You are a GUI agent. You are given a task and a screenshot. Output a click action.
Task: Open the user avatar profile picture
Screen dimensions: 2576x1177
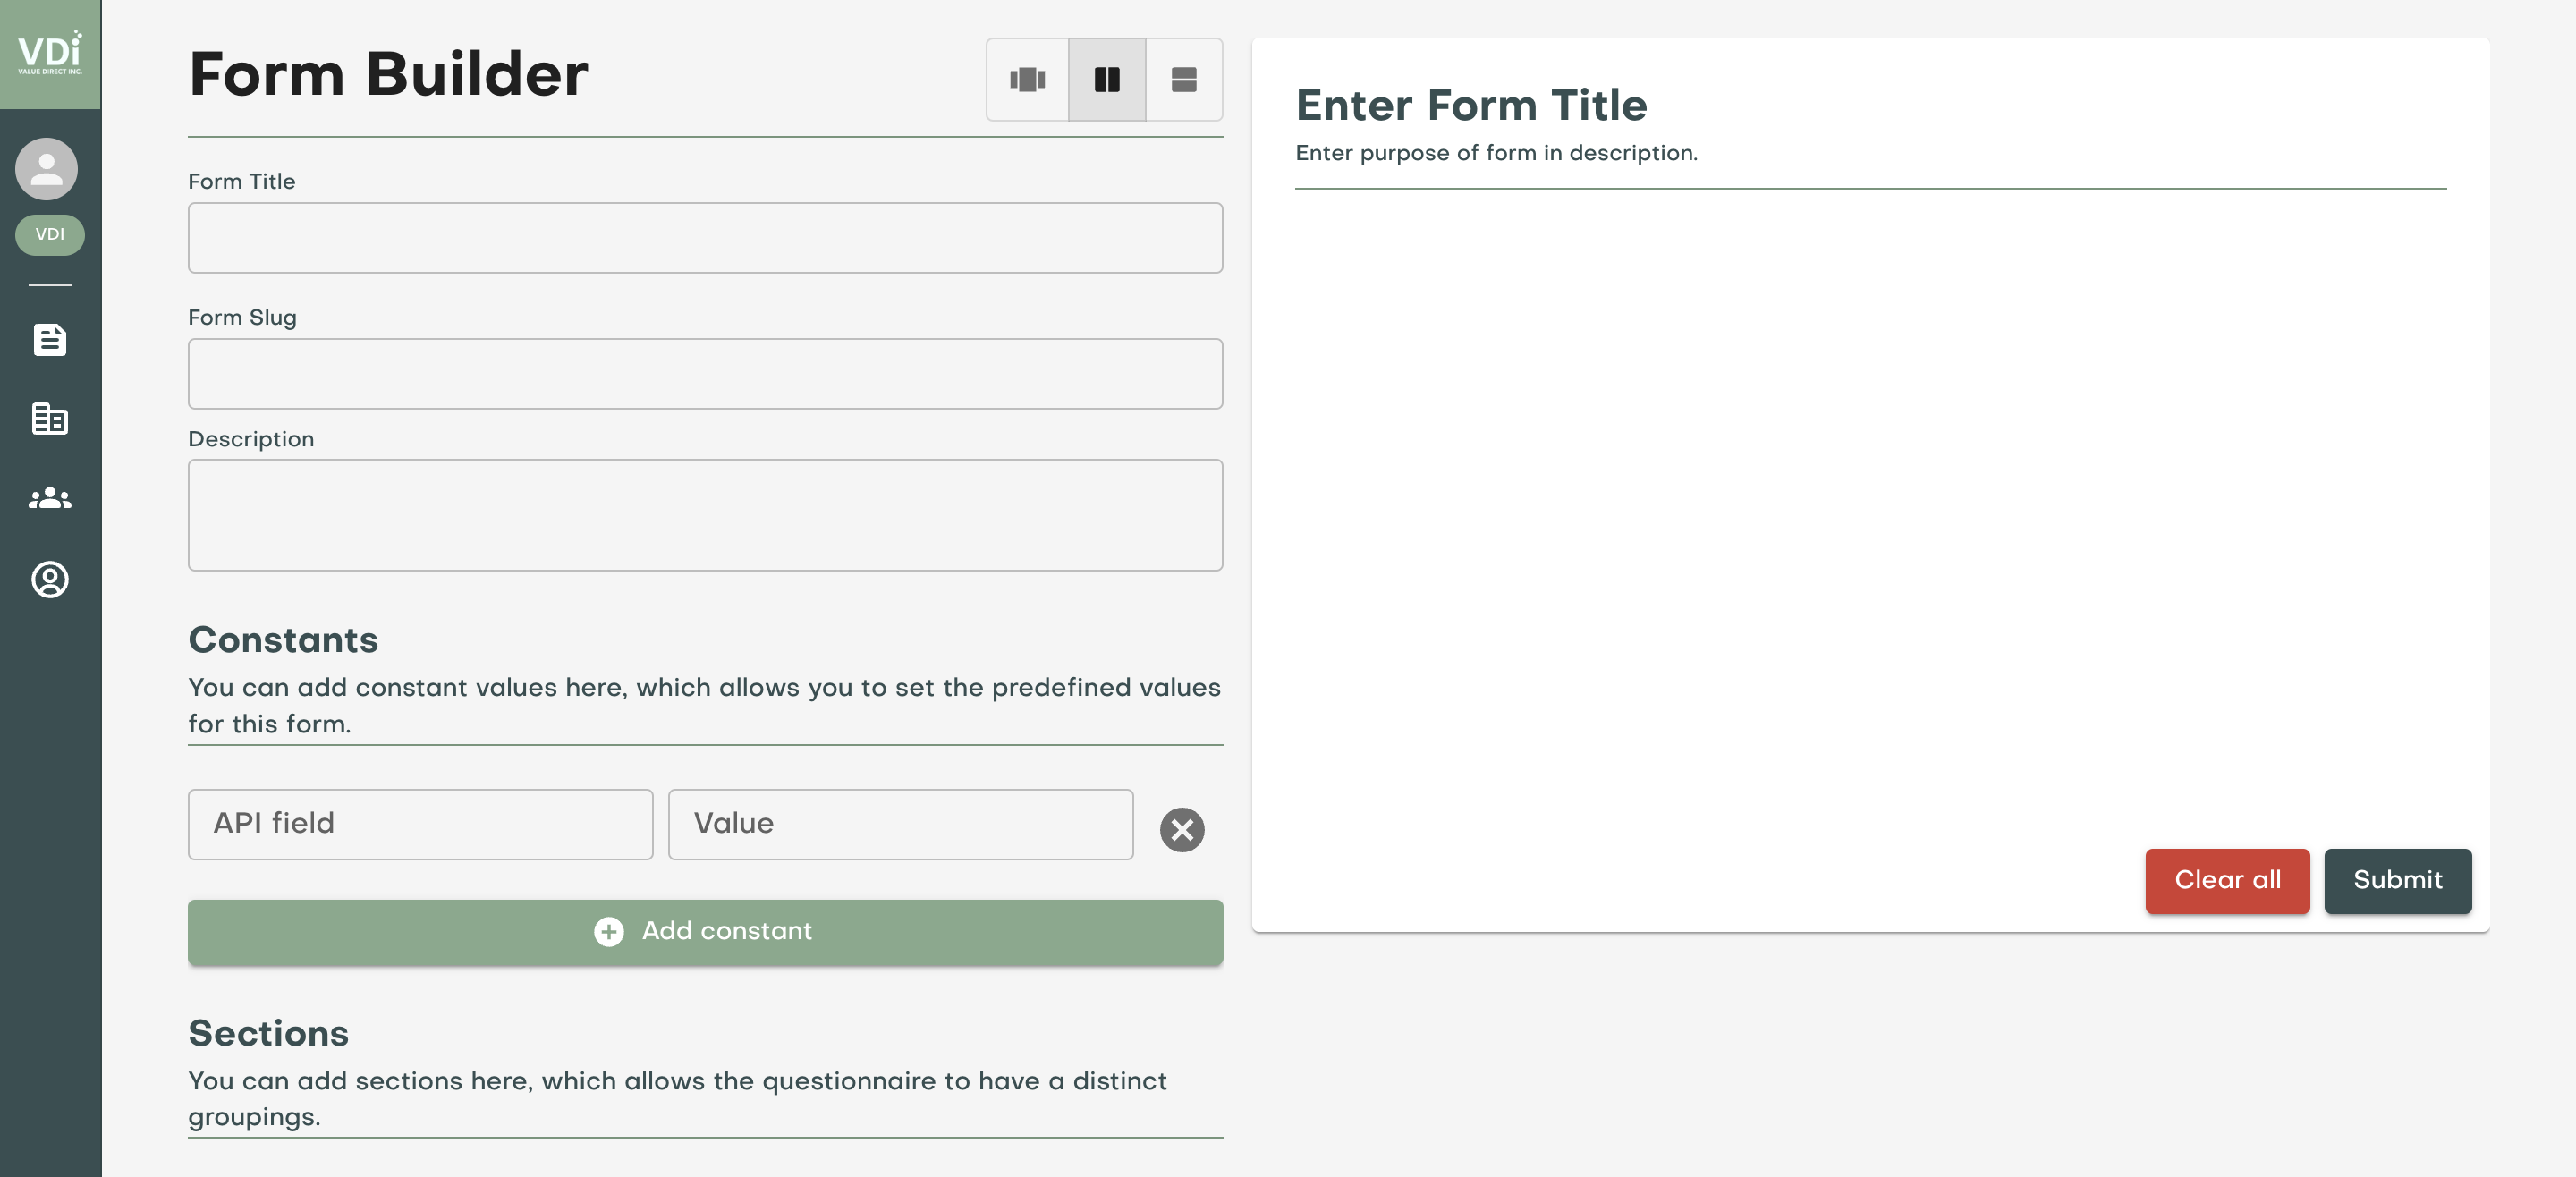[x=47, y=168]
